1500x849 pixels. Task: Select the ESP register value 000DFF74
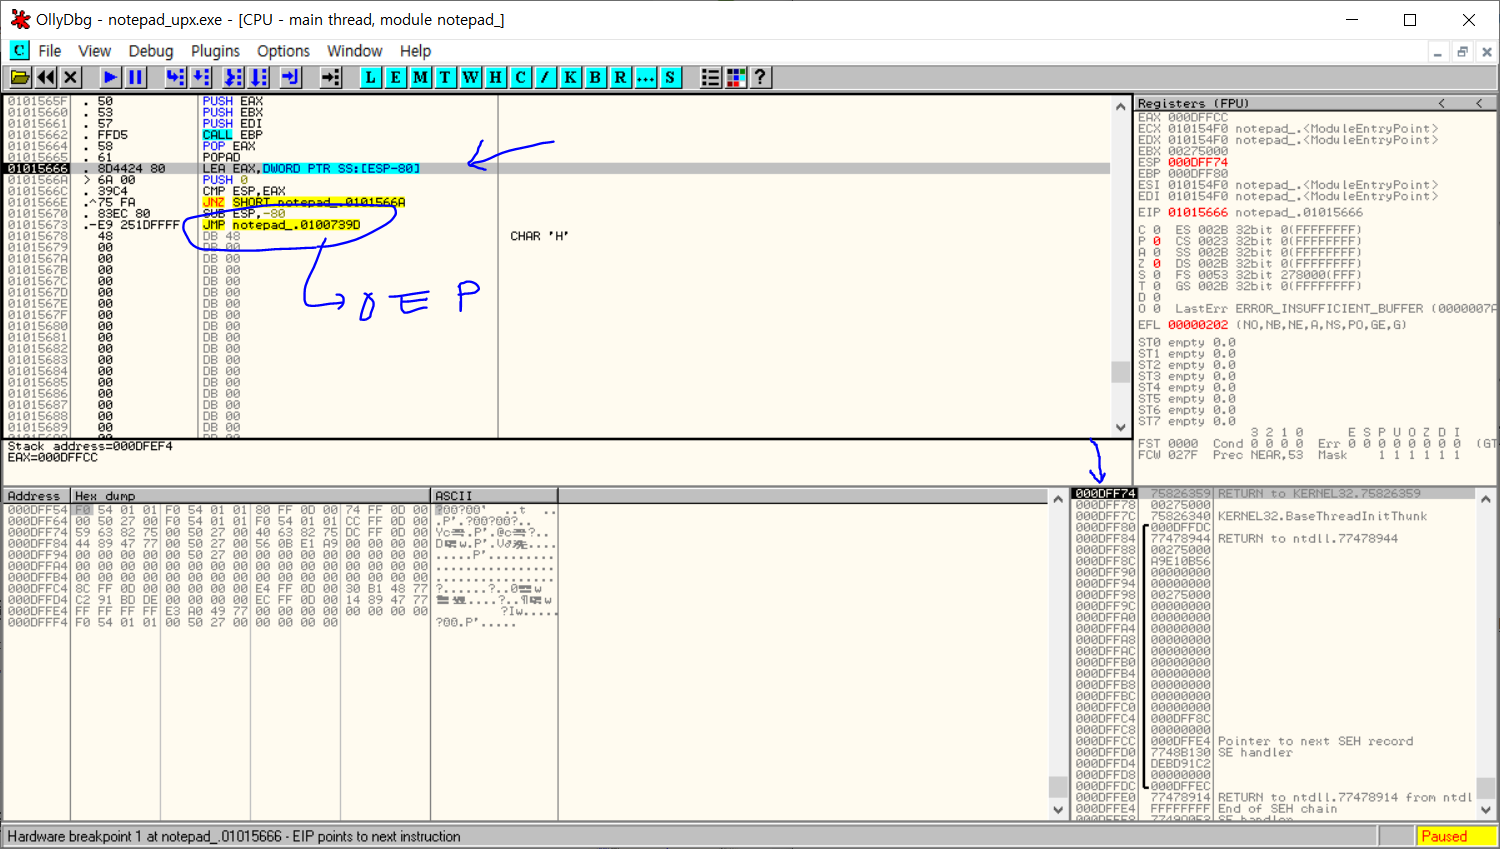tap(1197, 163)
